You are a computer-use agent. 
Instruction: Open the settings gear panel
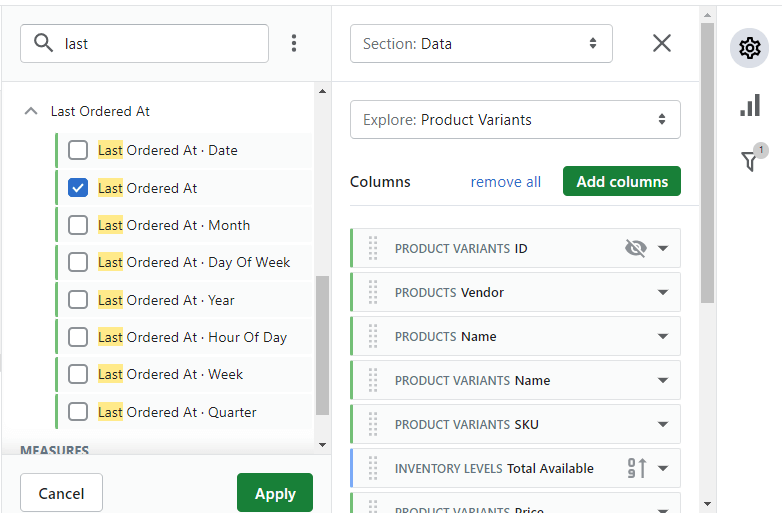749,48
